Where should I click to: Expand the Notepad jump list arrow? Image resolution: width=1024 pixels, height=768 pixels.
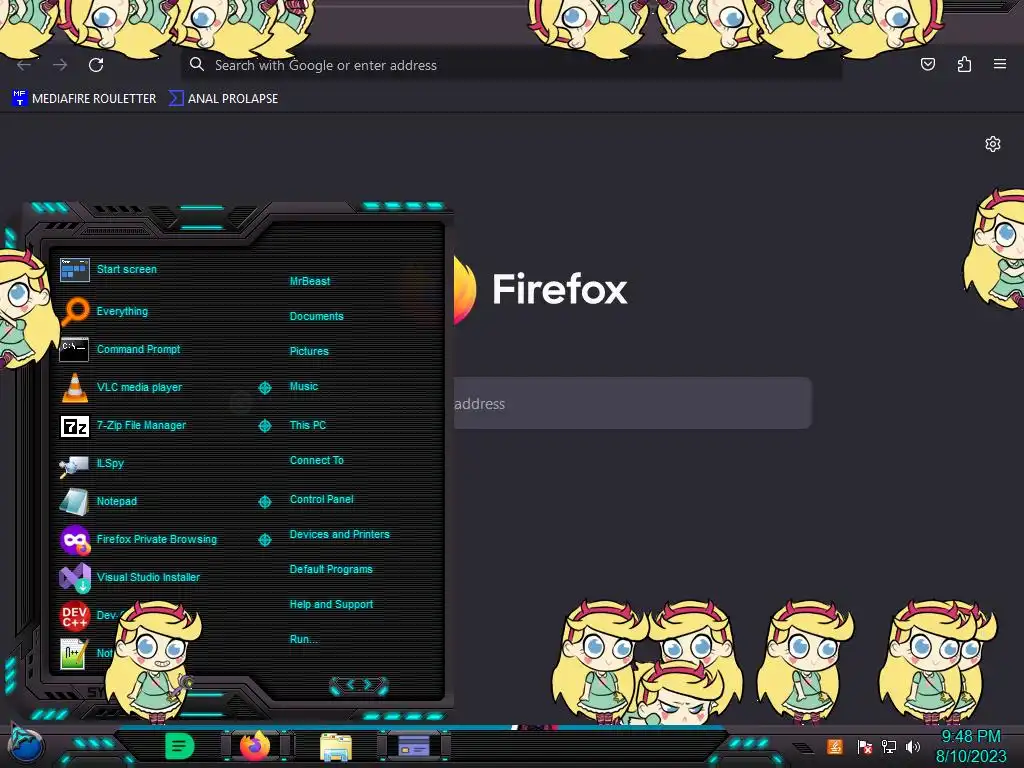coord(264,502)
